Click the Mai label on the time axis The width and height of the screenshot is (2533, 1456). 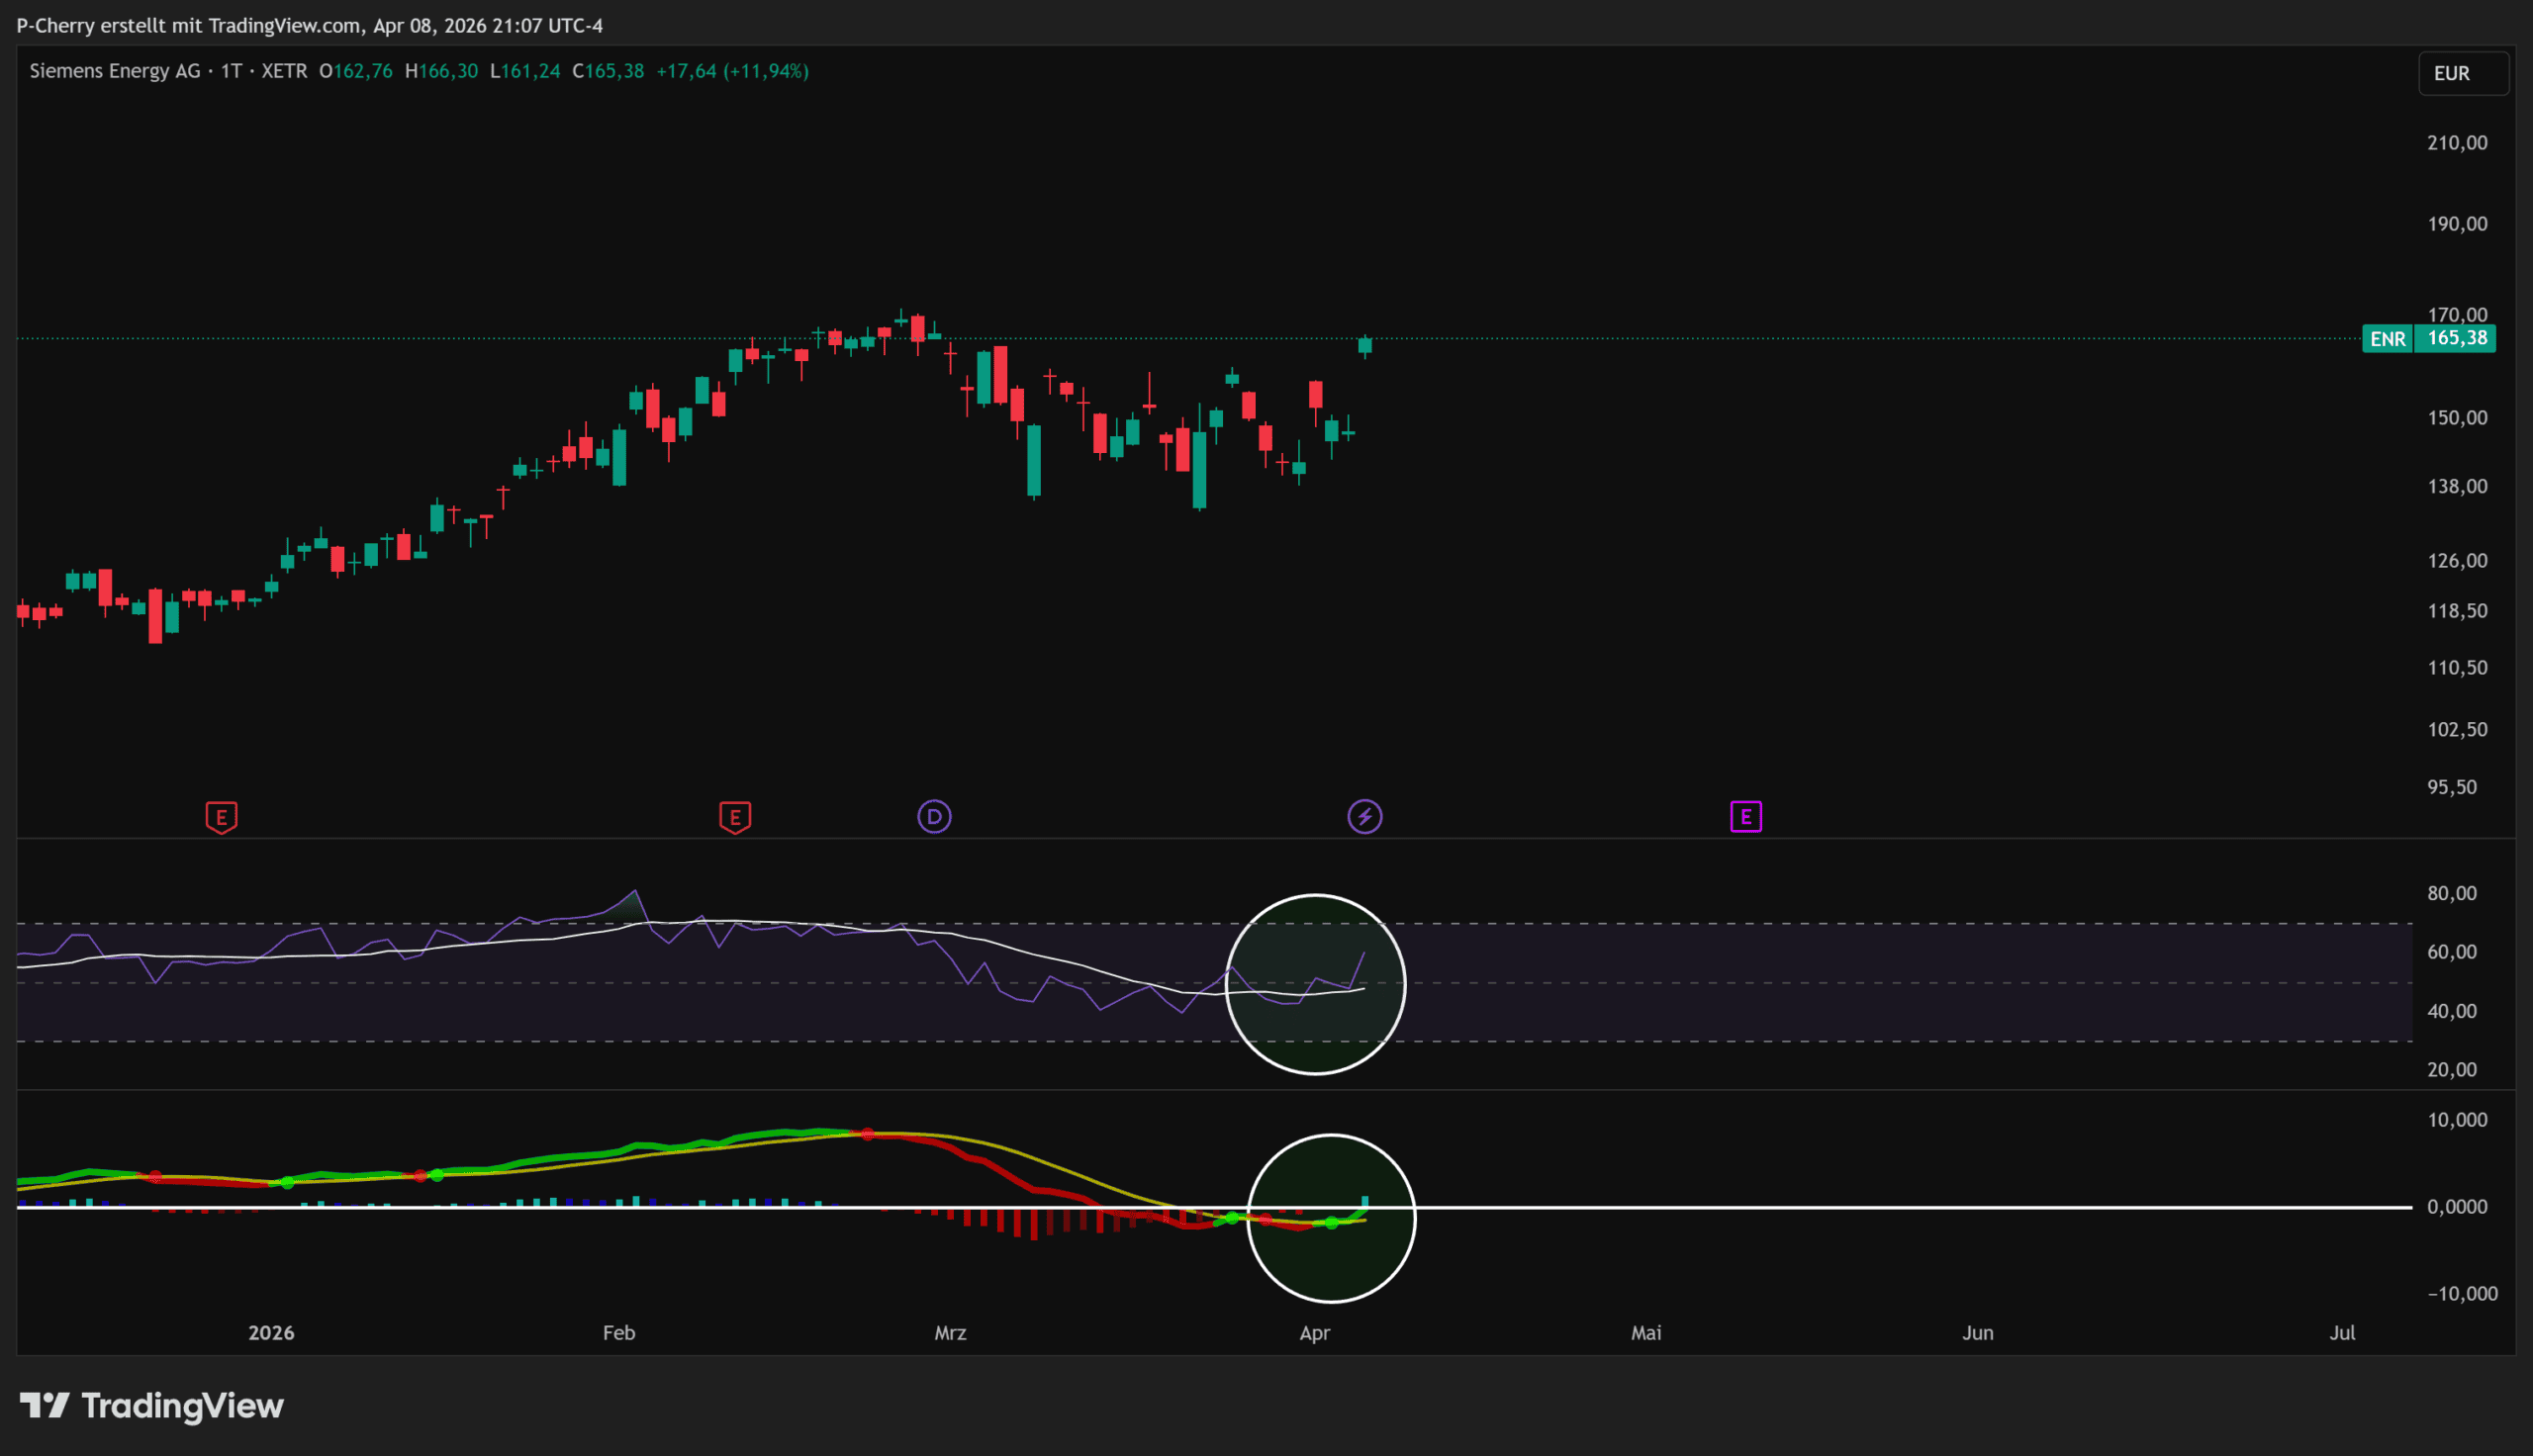[1646, 1333]
